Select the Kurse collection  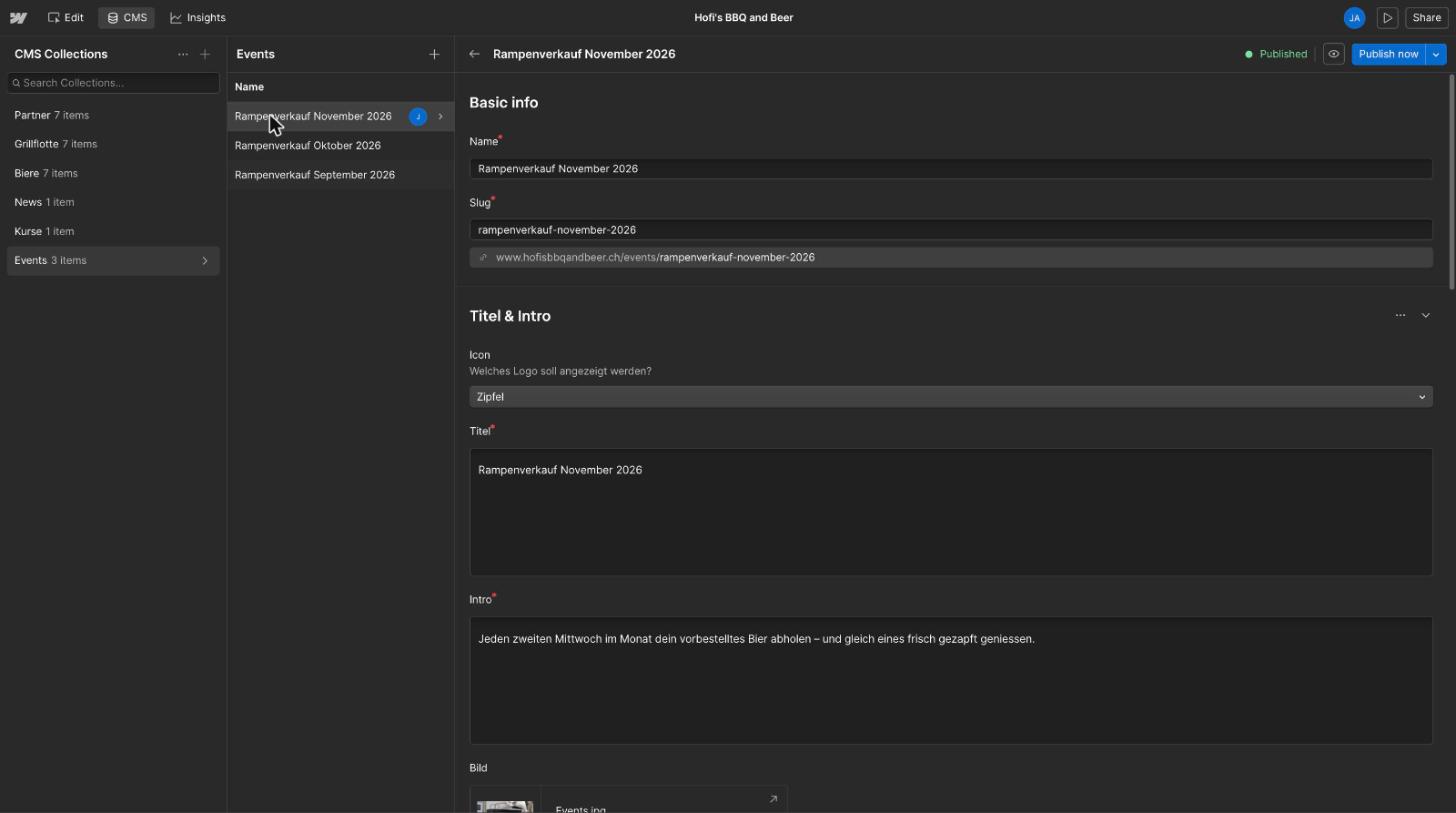[113, 232]
